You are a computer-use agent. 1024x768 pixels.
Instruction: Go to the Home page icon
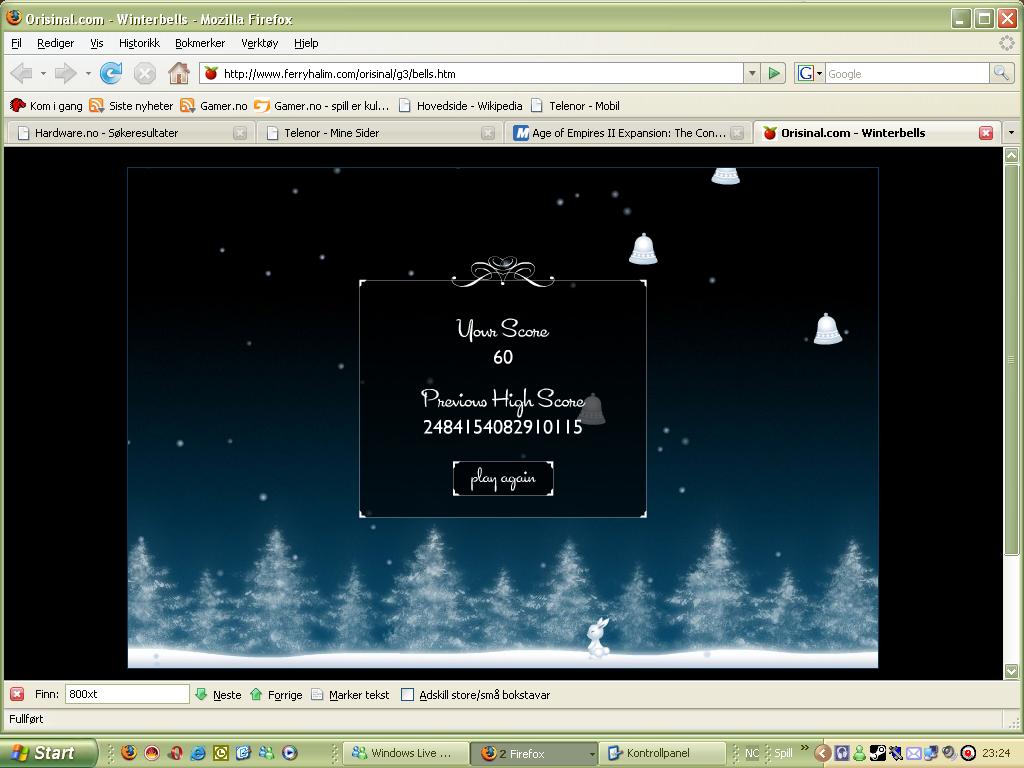click(178, 73)
